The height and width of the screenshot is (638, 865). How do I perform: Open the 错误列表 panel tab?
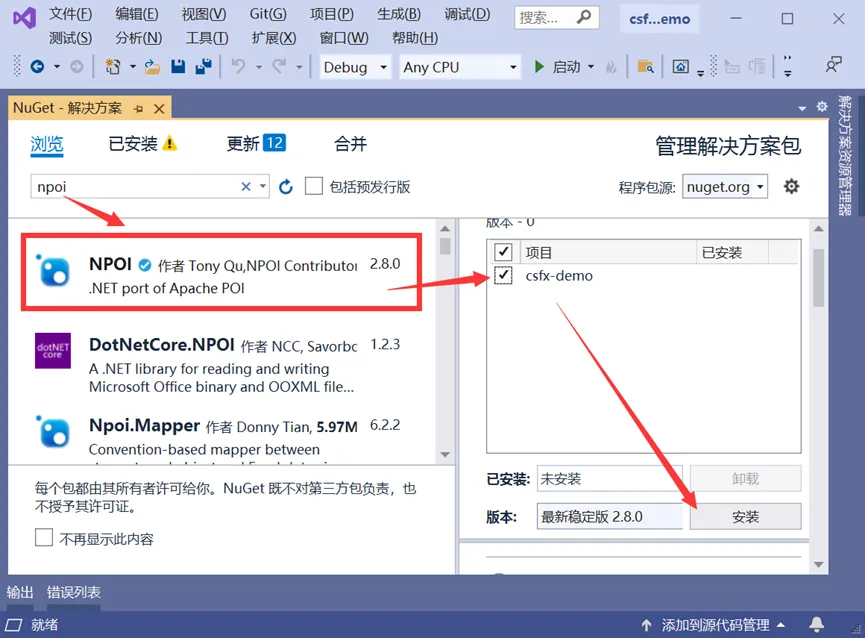(73, 592)
